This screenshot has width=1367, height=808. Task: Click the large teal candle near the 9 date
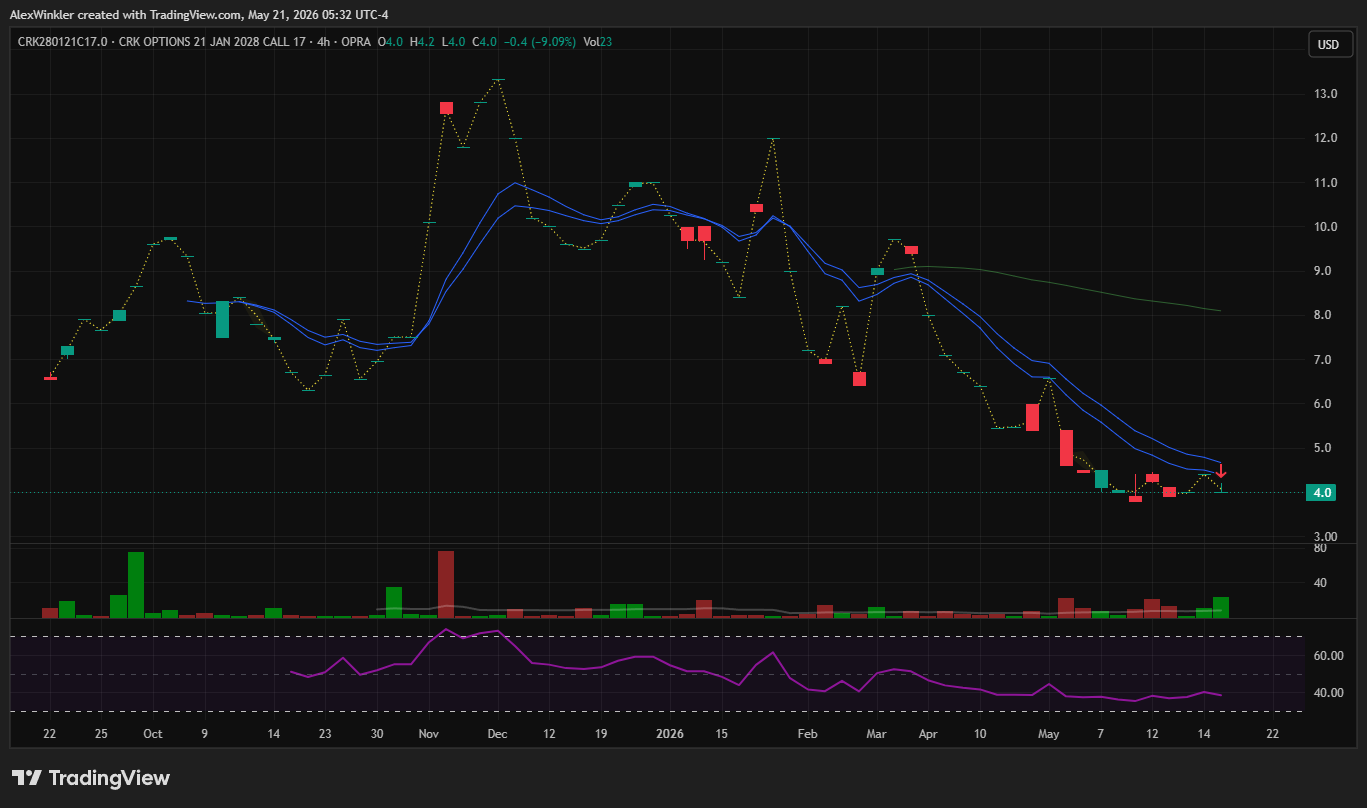point(222,320)
